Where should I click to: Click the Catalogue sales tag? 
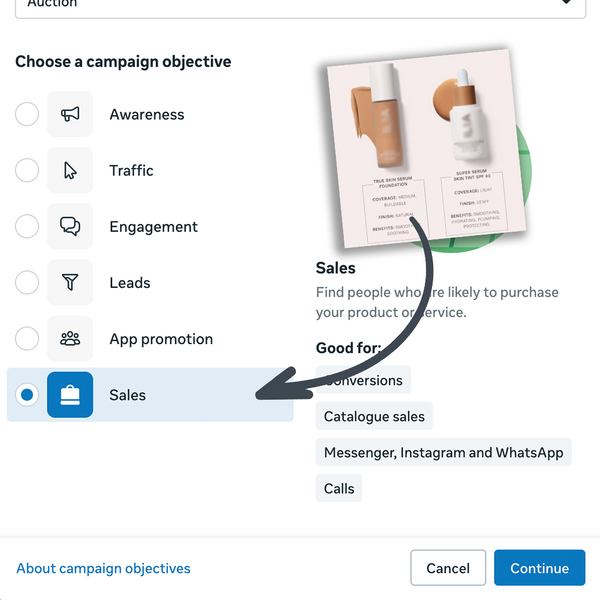tap(374, 416)
